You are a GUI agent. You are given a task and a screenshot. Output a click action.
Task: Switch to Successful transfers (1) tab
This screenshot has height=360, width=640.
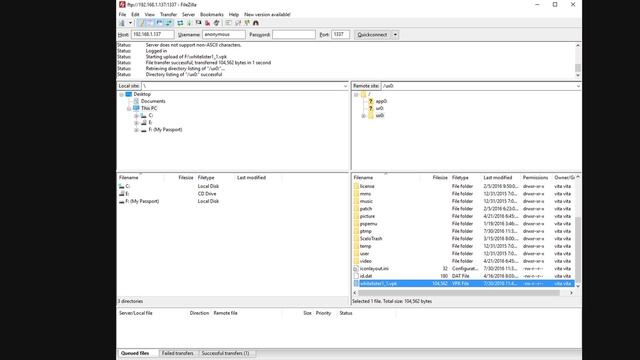pos(225,353)
